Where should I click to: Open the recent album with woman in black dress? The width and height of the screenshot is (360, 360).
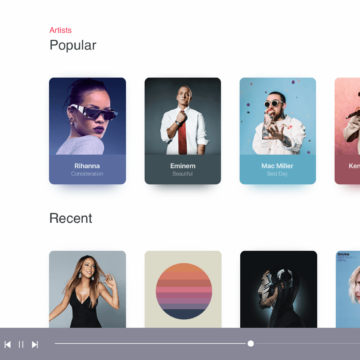pyautogui.click(x=87, y=289)
